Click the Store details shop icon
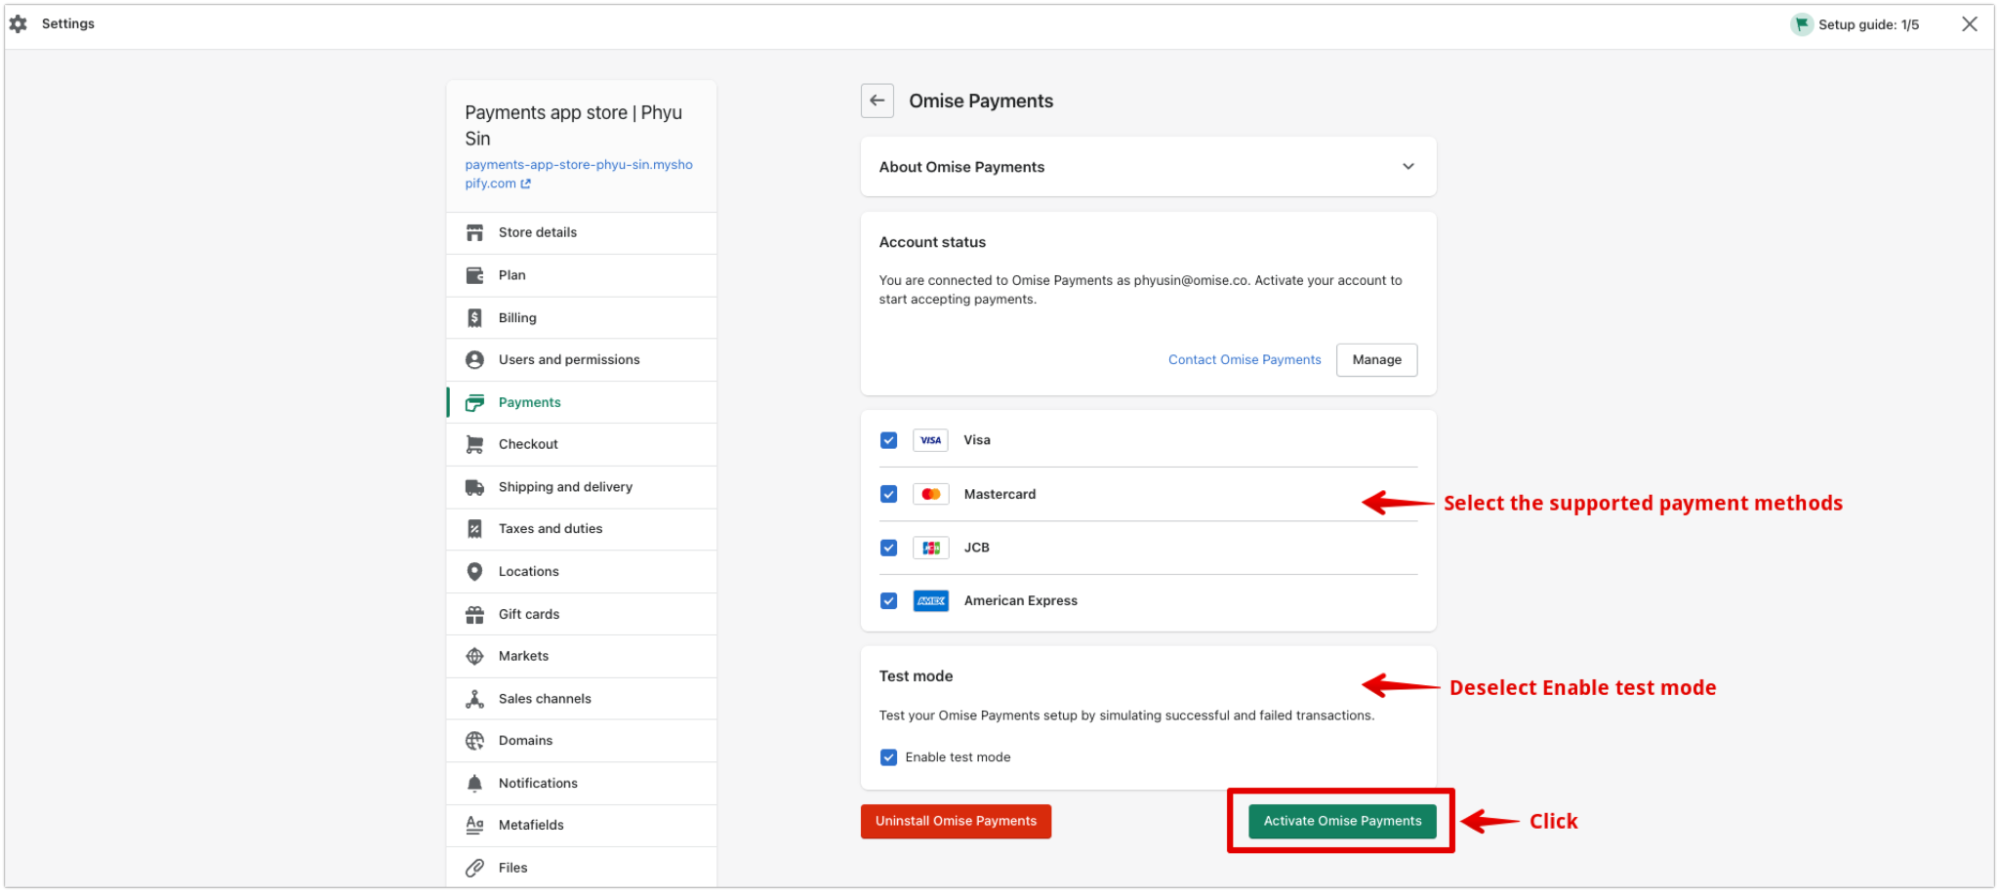The image size is (1999, 893). [x=474, y=233]
